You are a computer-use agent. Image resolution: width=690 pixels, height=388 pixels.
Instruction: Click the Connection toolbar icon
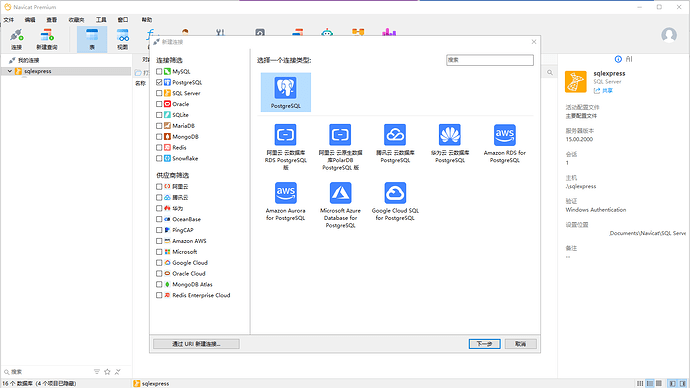click(x=16, y=39)
